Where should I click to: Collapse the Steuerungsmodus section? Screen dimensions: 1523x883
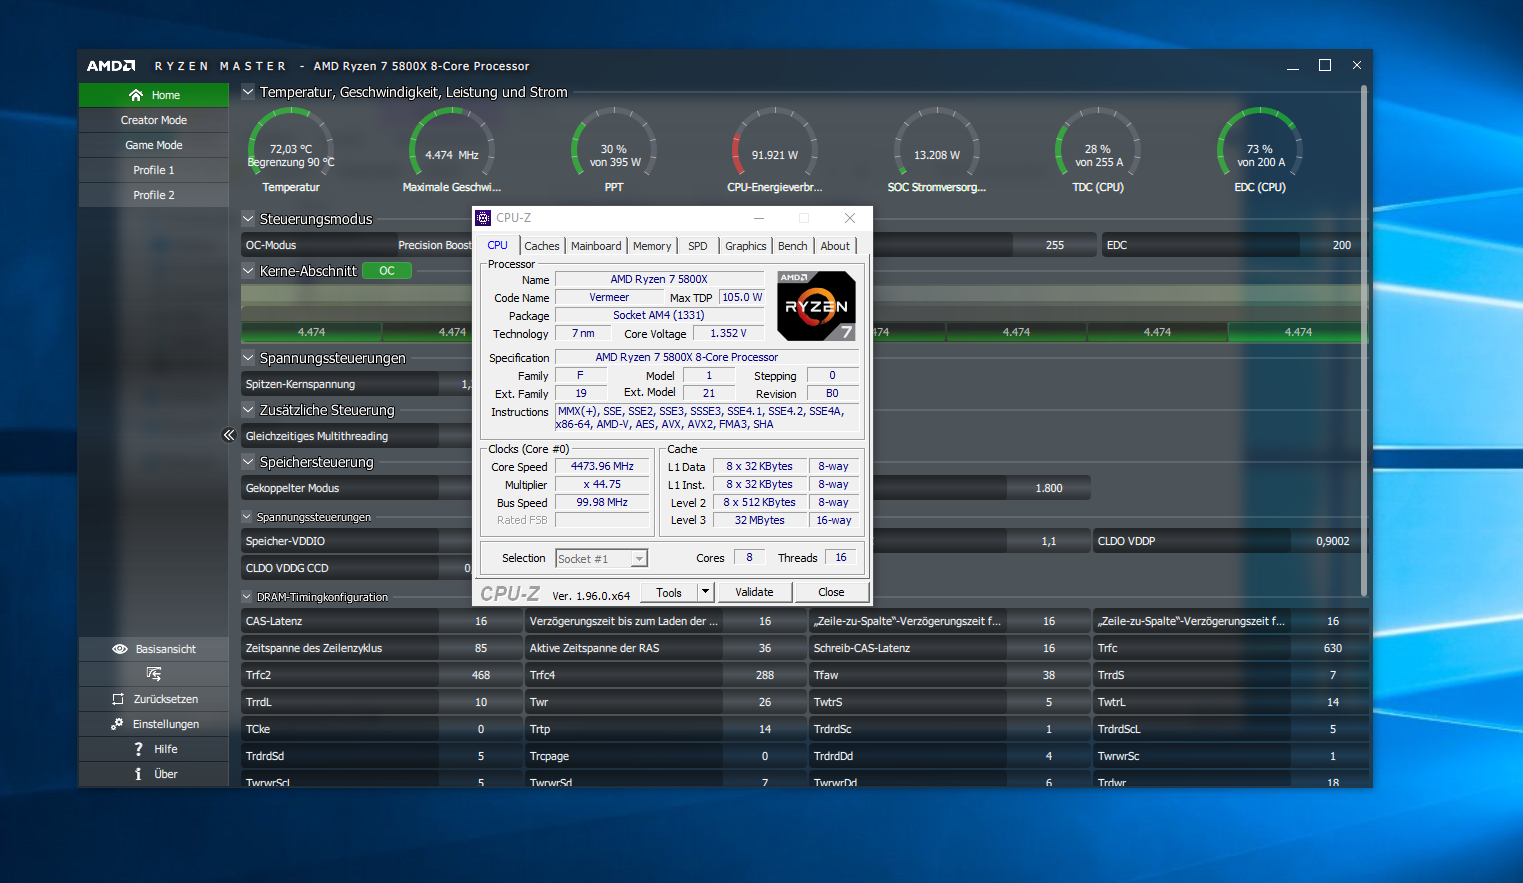point(248,218)
